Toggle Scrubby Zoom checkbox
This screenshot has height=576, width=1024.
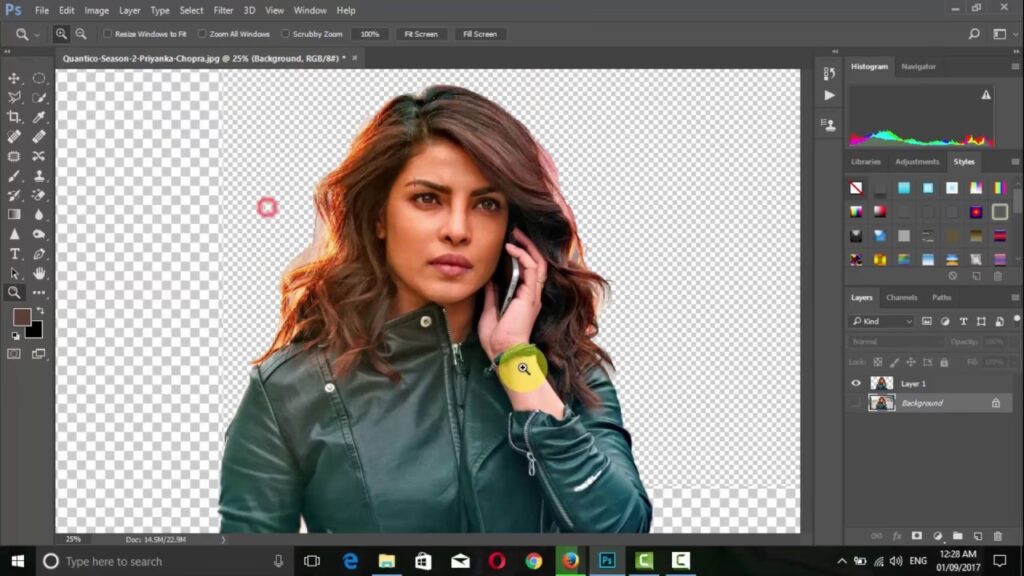[285, 34]
